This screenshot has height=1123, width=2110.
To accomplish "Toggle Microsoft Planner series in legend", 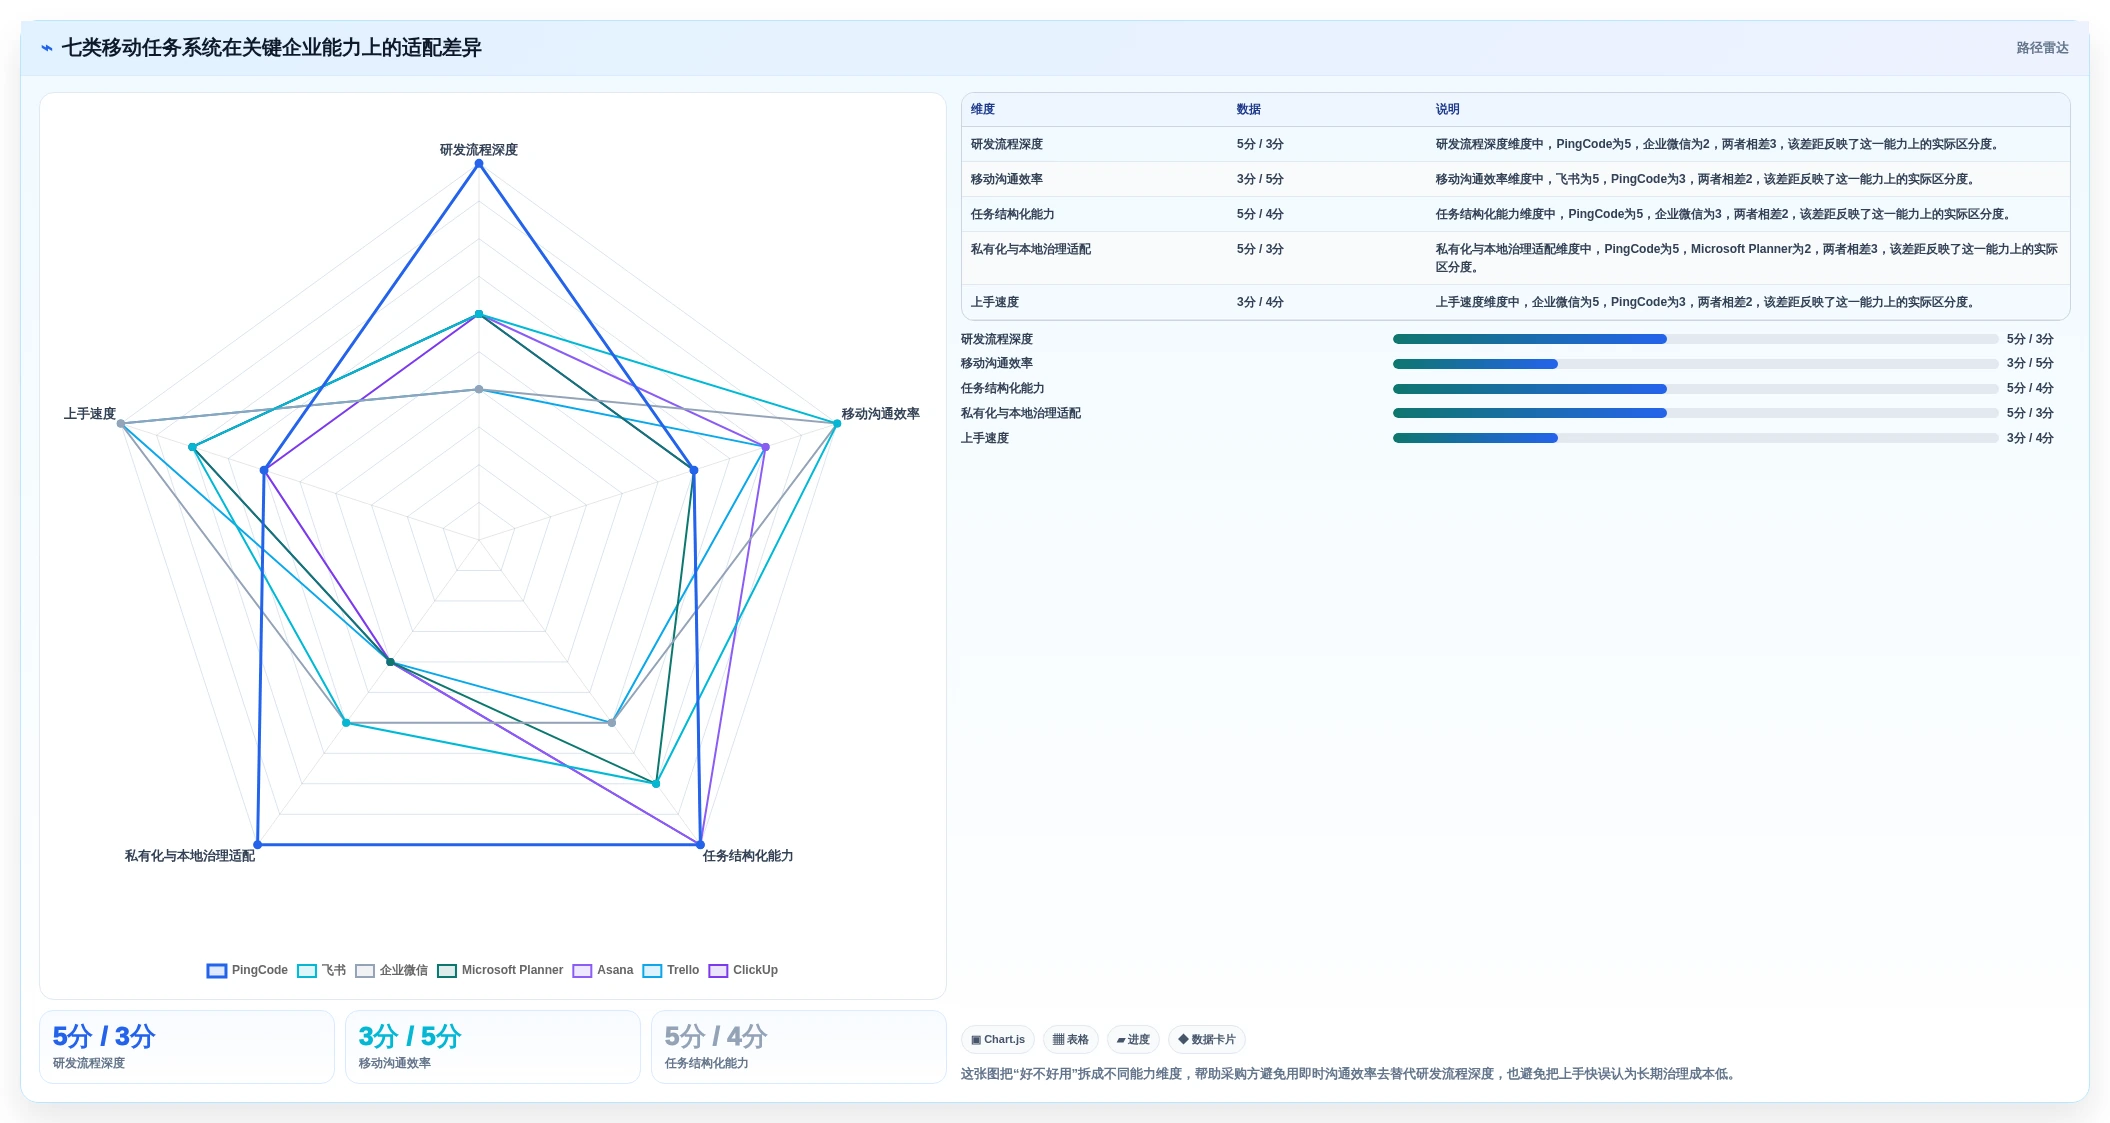I will (x=500, y=970).
